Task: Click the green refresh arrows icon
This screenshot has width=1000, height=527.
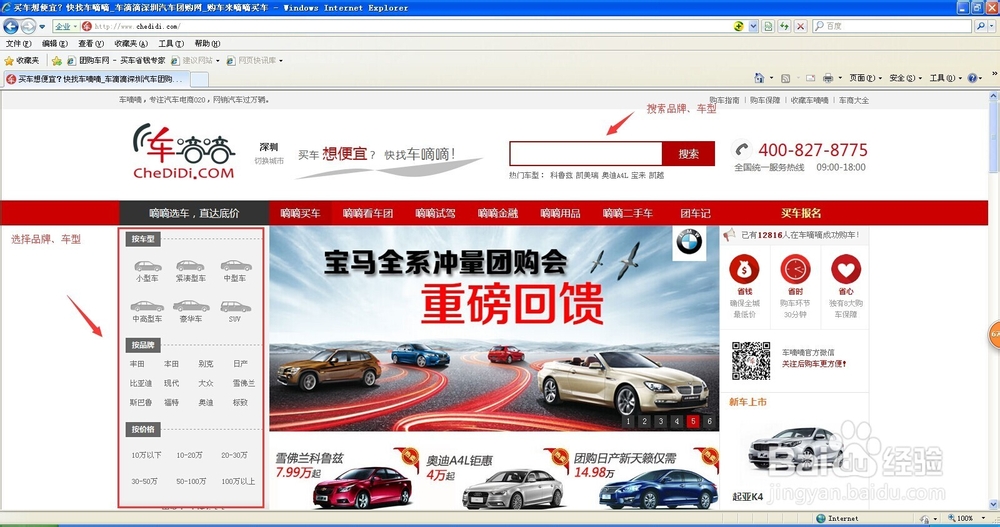Action: click(784, 26)
